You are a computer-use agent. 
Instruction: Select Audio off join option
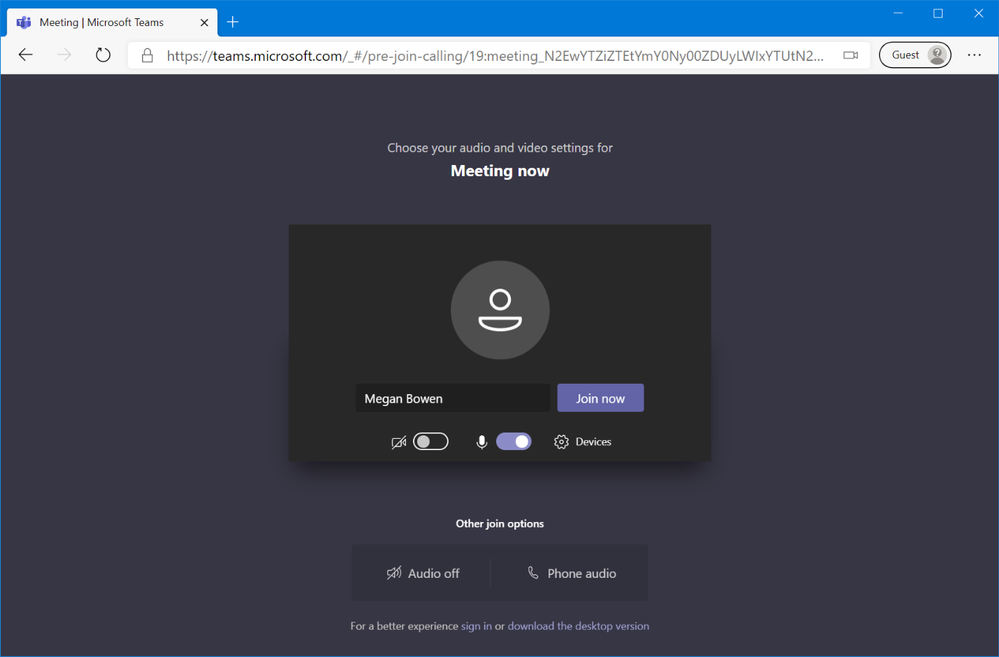(x=423, y=573)
